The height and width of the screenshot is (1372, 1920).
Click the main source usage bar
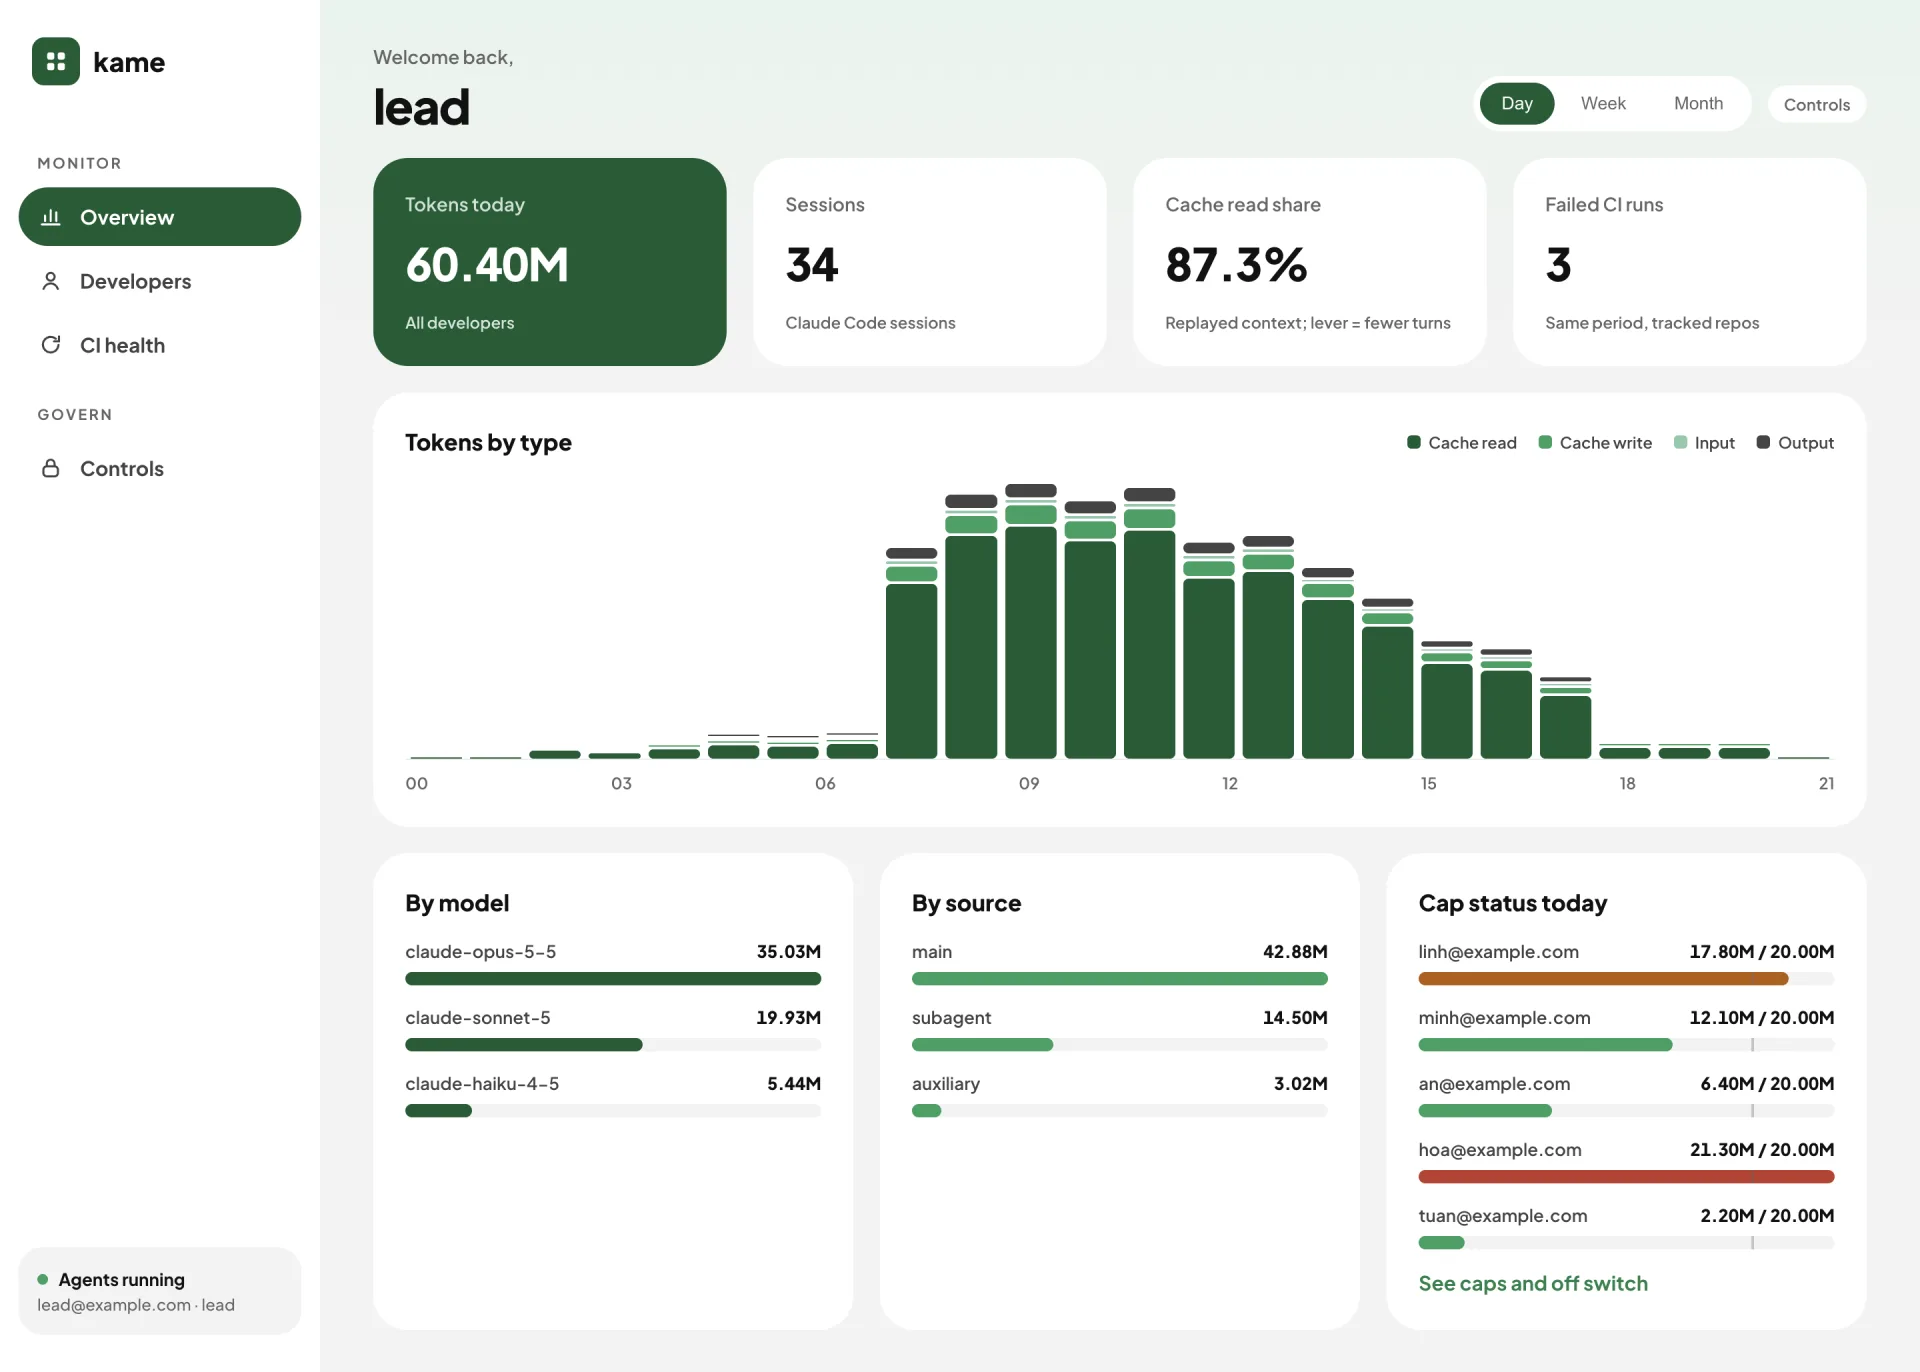coord(1119,979)
